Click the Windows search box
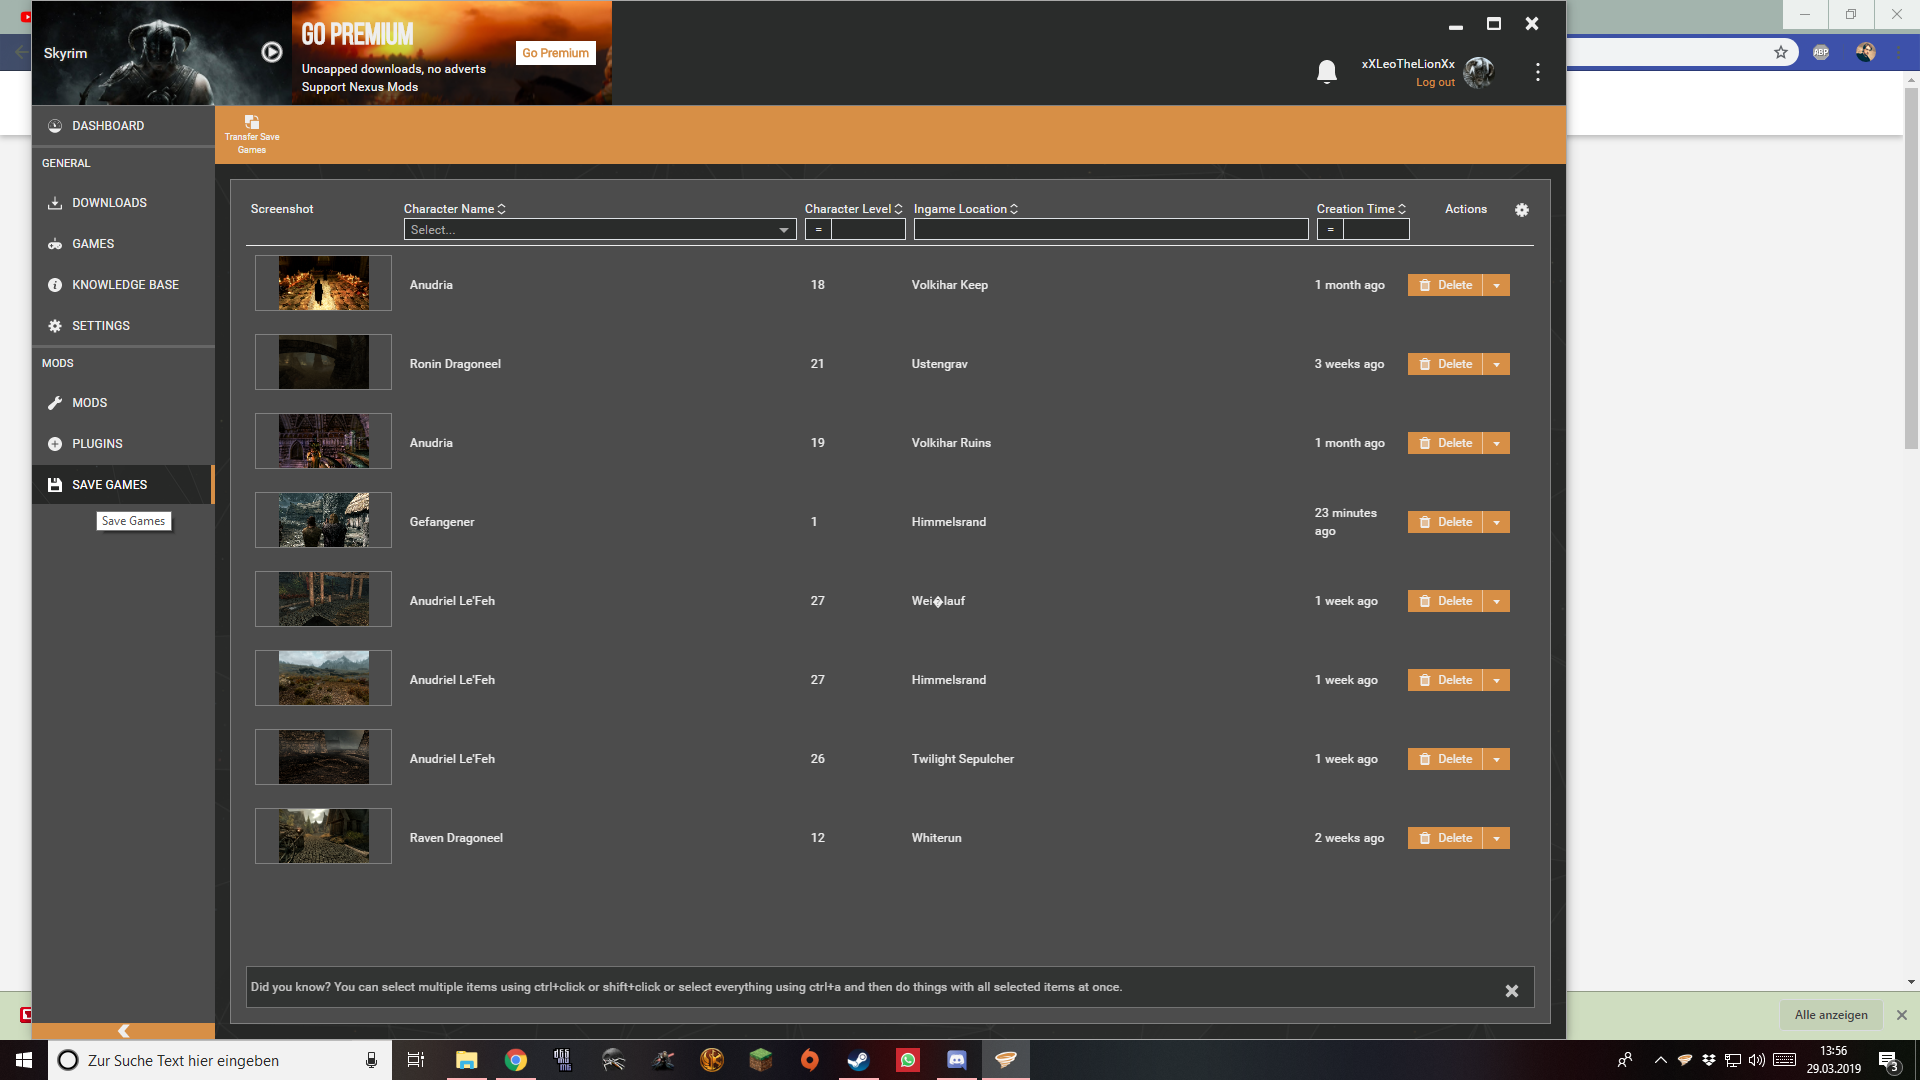The image size is (1920, 1080). 220,1060
